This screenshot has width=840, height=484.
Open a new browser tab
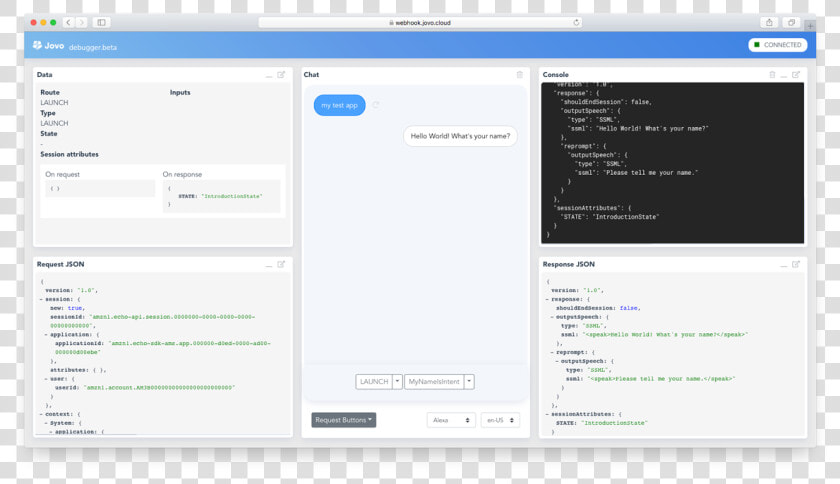[810, 26]
